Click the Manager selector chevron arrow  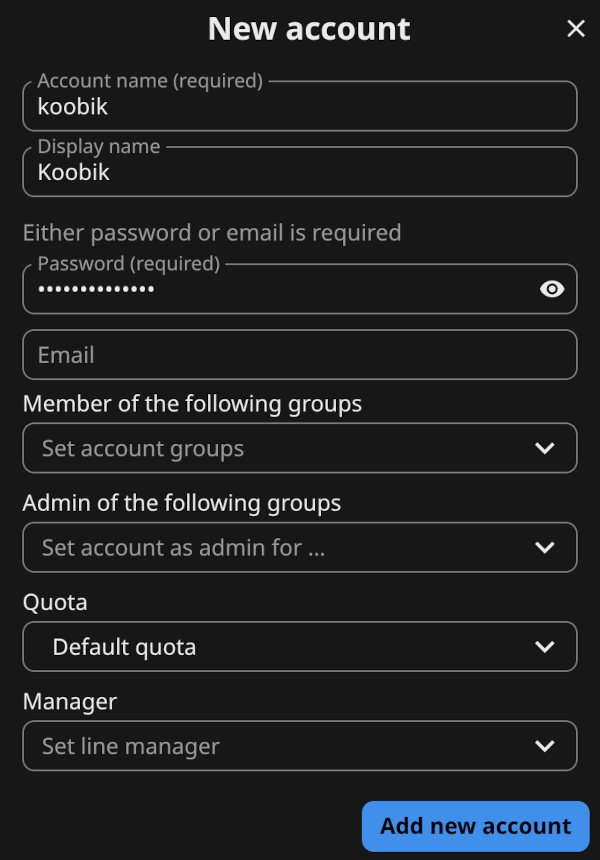pyautogui.click(x=545, y=746)
